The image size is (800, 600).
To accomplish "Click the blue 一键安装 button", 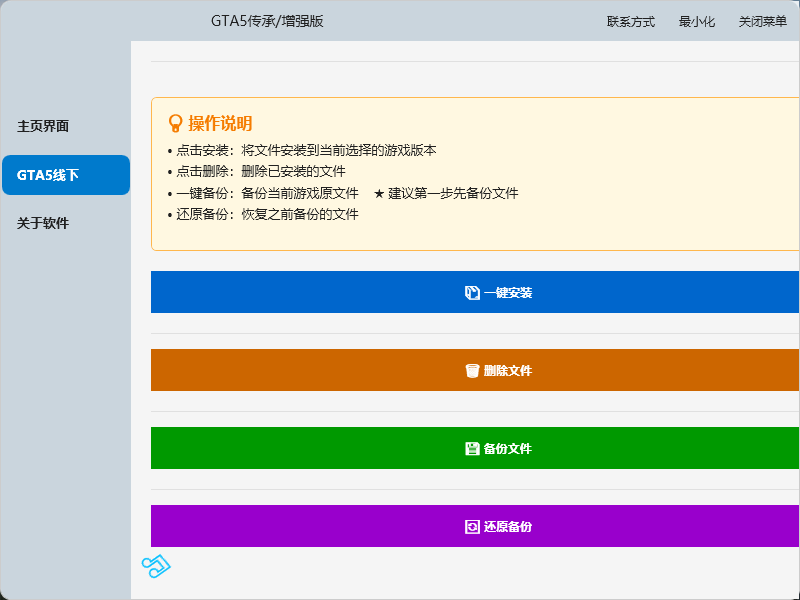I will coord(475,292).
